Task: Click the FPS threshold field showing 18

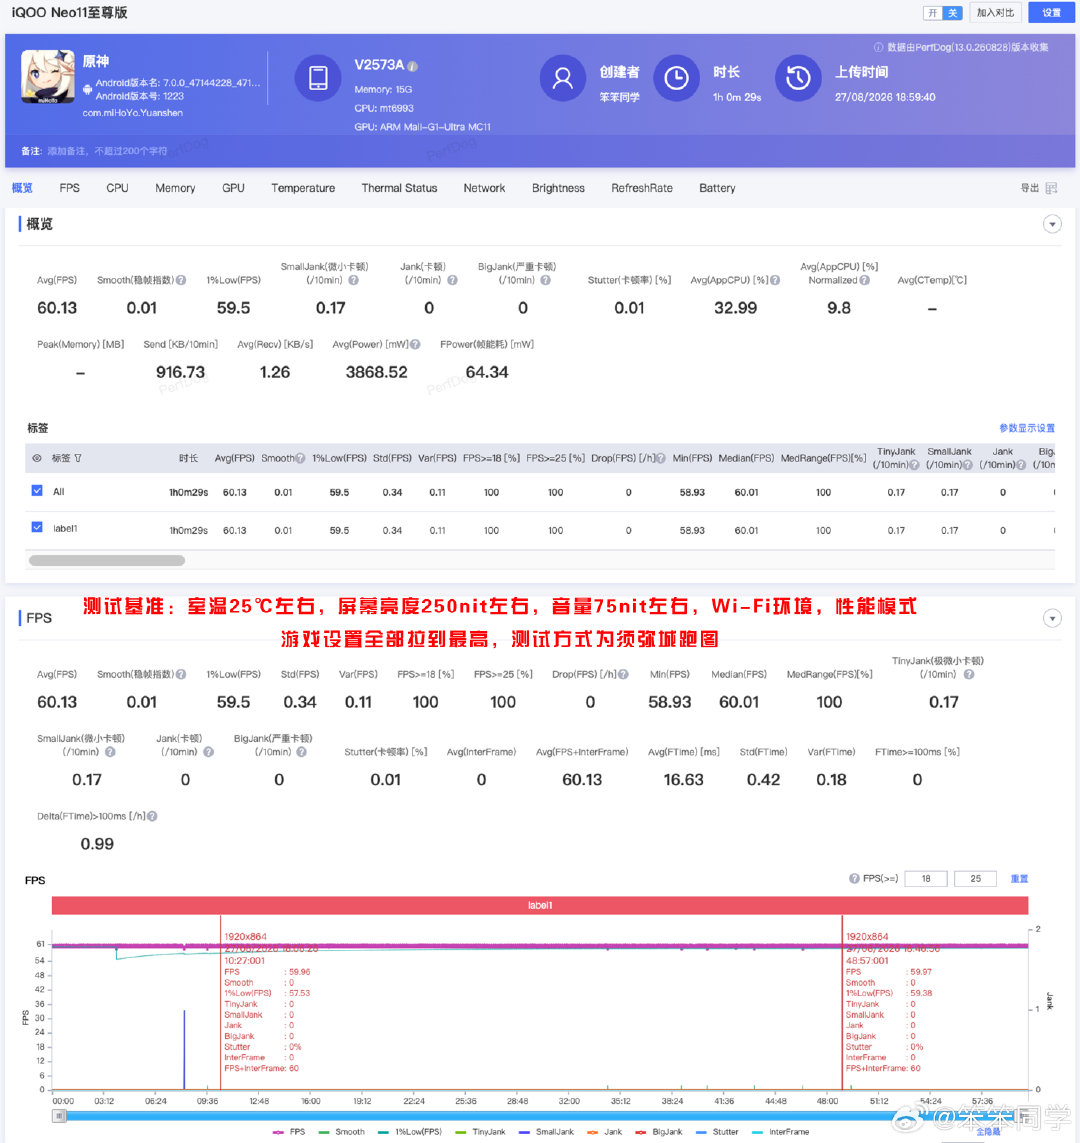Action: pos(926,878)
